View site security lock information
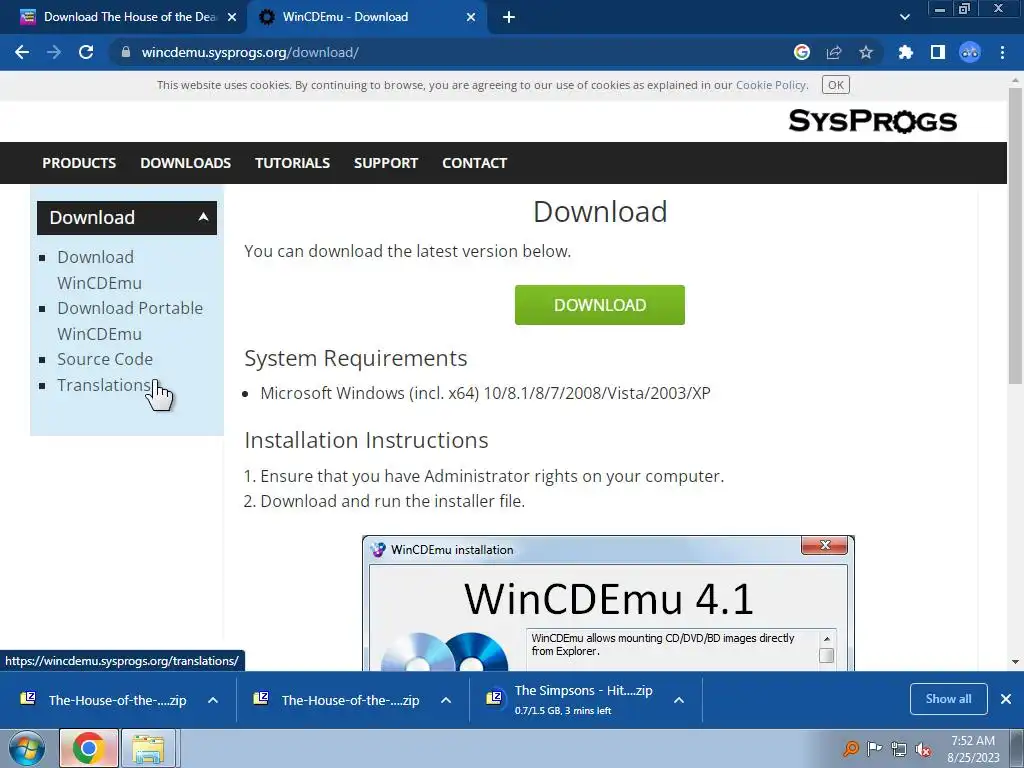This screenshot has height=768, width=1024. click(126, 52)
